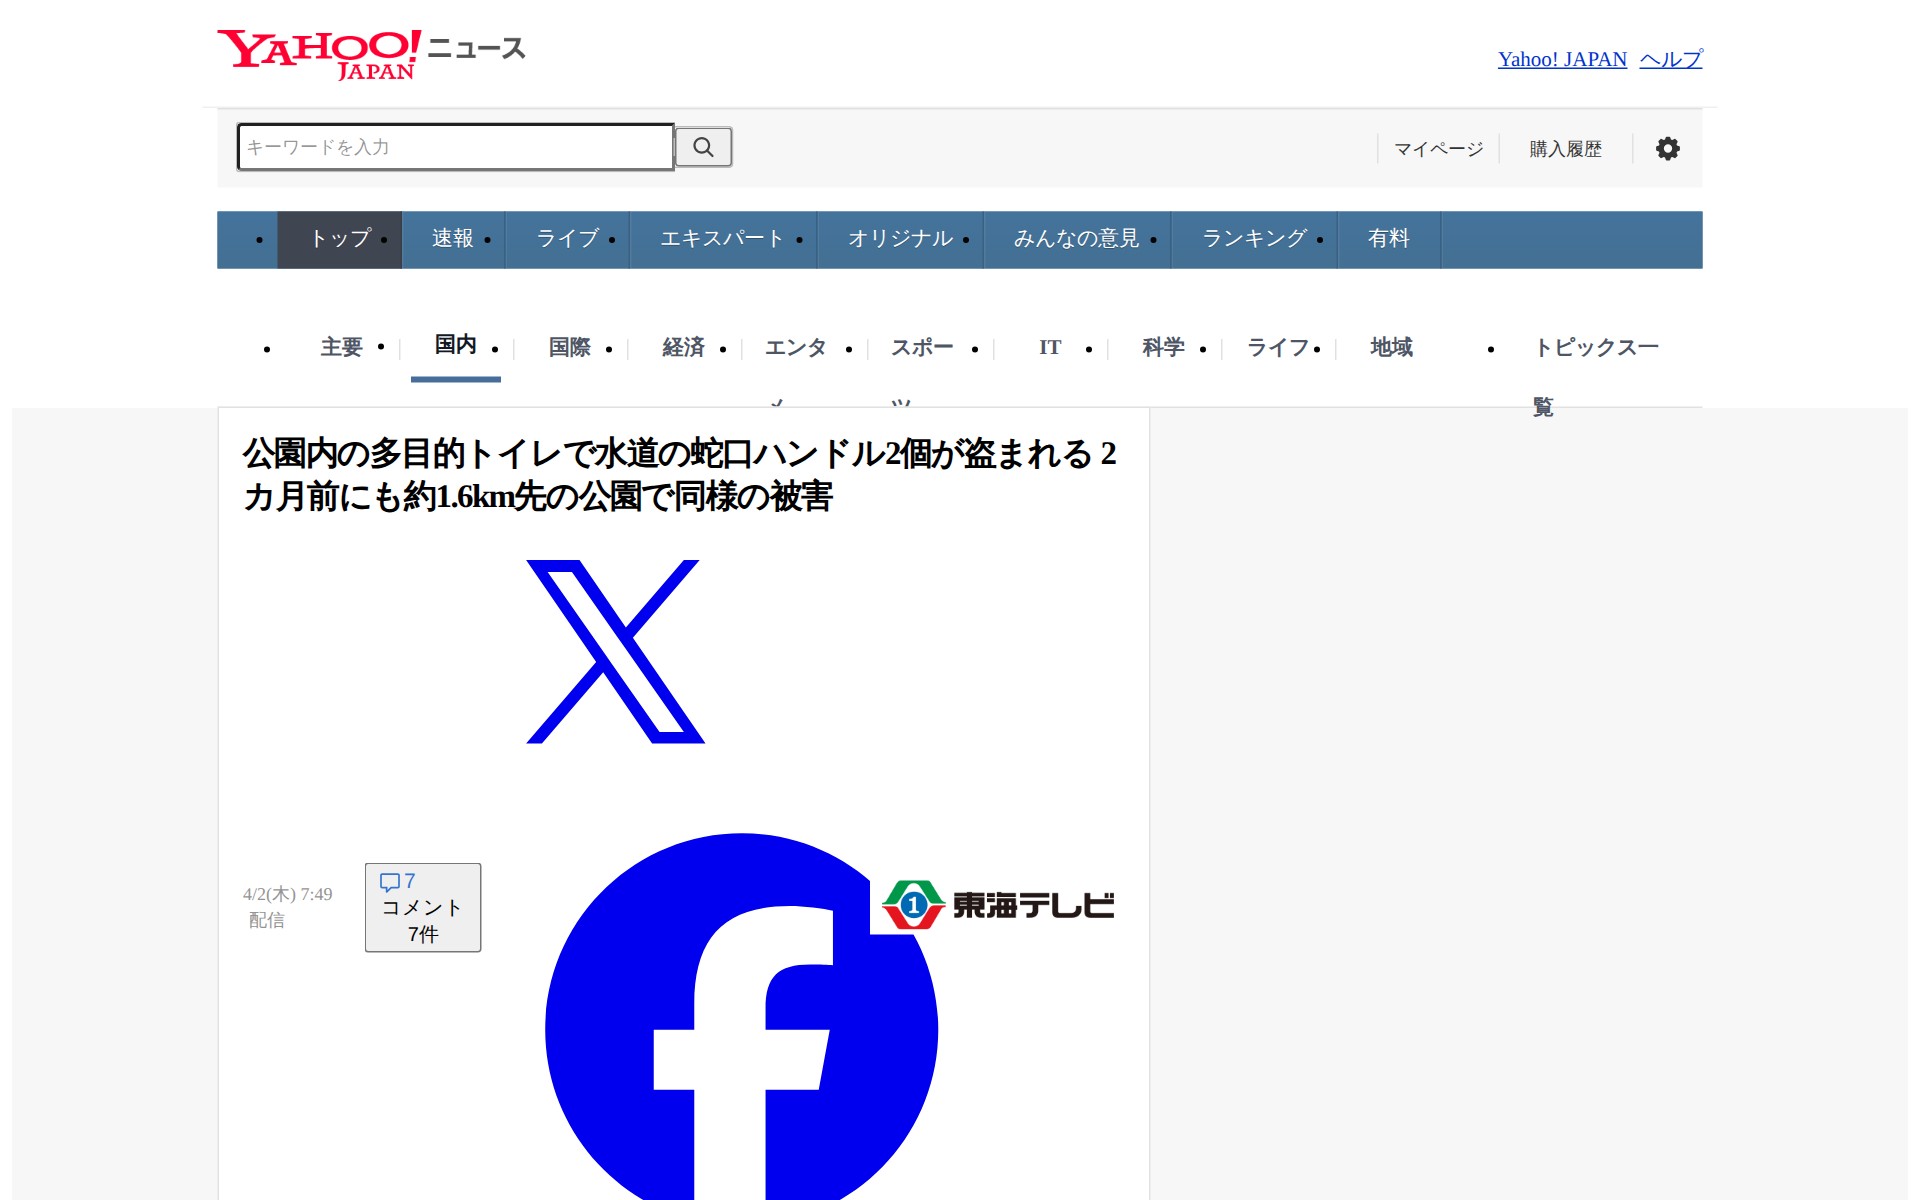Open the みんなの意見 tab
The height and width of the screenshot is (1200, 1920).
(1076, 239)
